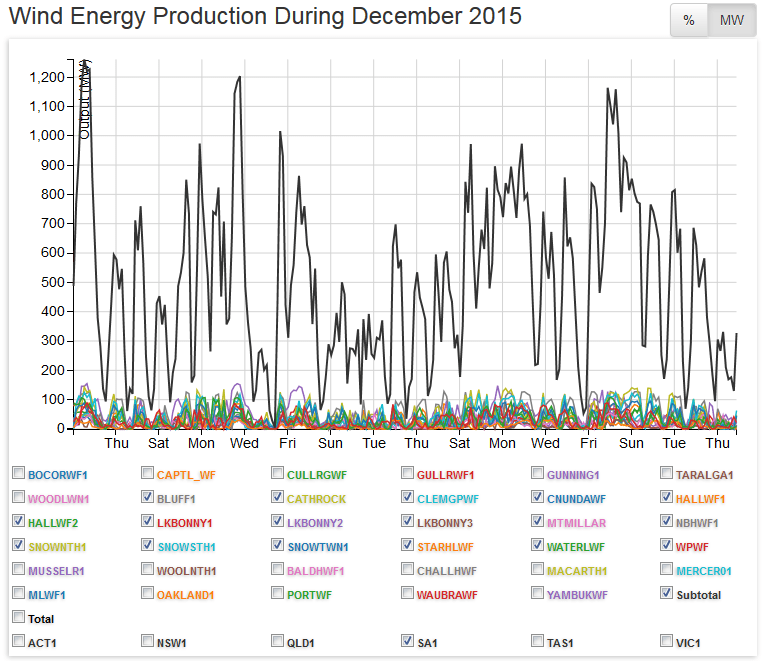Screen dimensions: 764x661
Task: Check the GULLRWF1 checkbox
Action: [408, 474]
